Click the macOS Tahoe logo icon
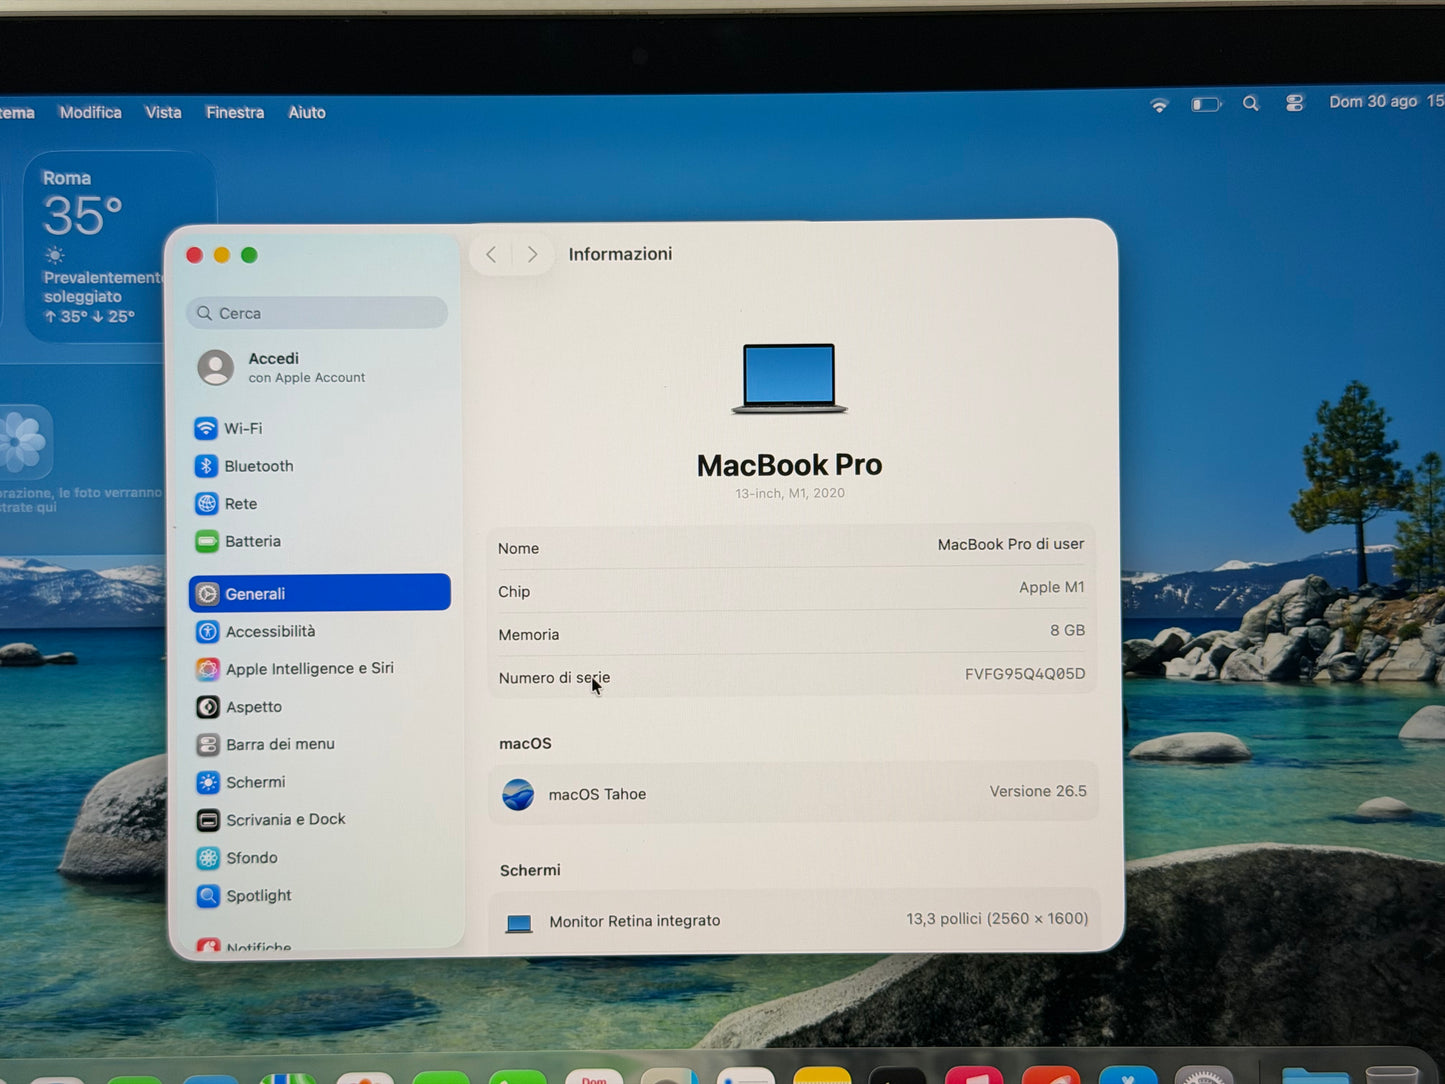The image size is (1445, 1084). pyautogui.click(x=518, y=794)
